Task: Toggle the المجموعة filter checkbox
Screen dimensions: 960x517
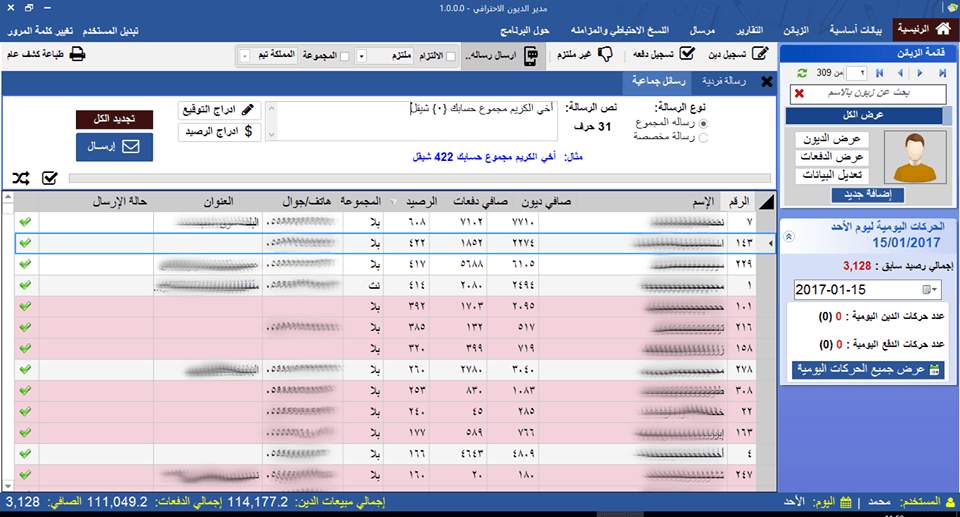Action: [x=345, y=56]
